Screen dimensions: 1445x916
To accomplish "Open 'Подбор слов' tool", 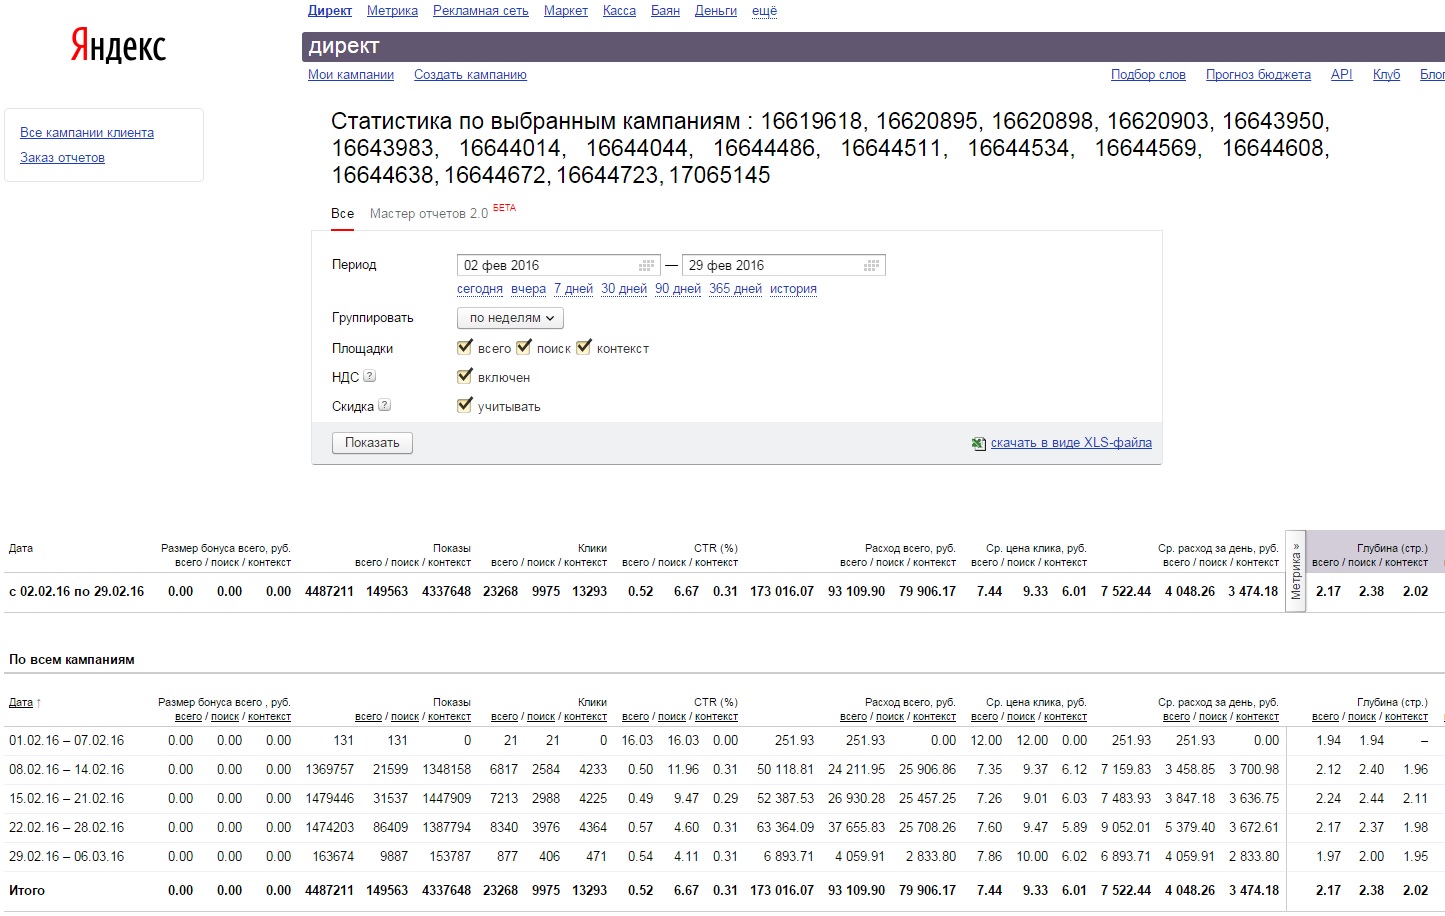I will 1148,75.
